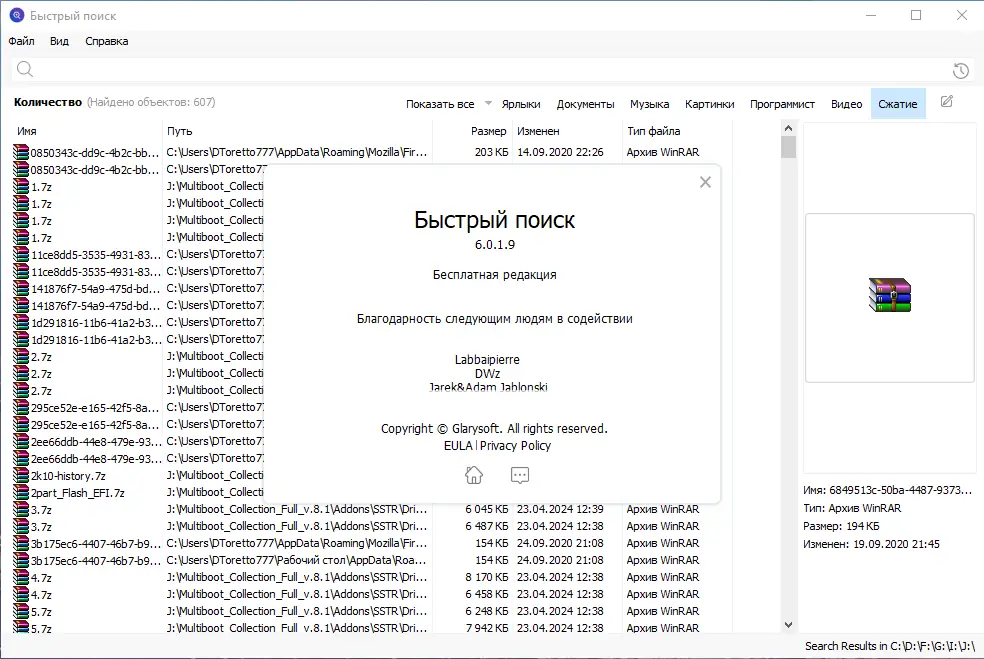Click the 2ee66ddb-44e8-479e-93 file name, first row
This screenshot has height=659, width=984.
click(x=96, y=442)
